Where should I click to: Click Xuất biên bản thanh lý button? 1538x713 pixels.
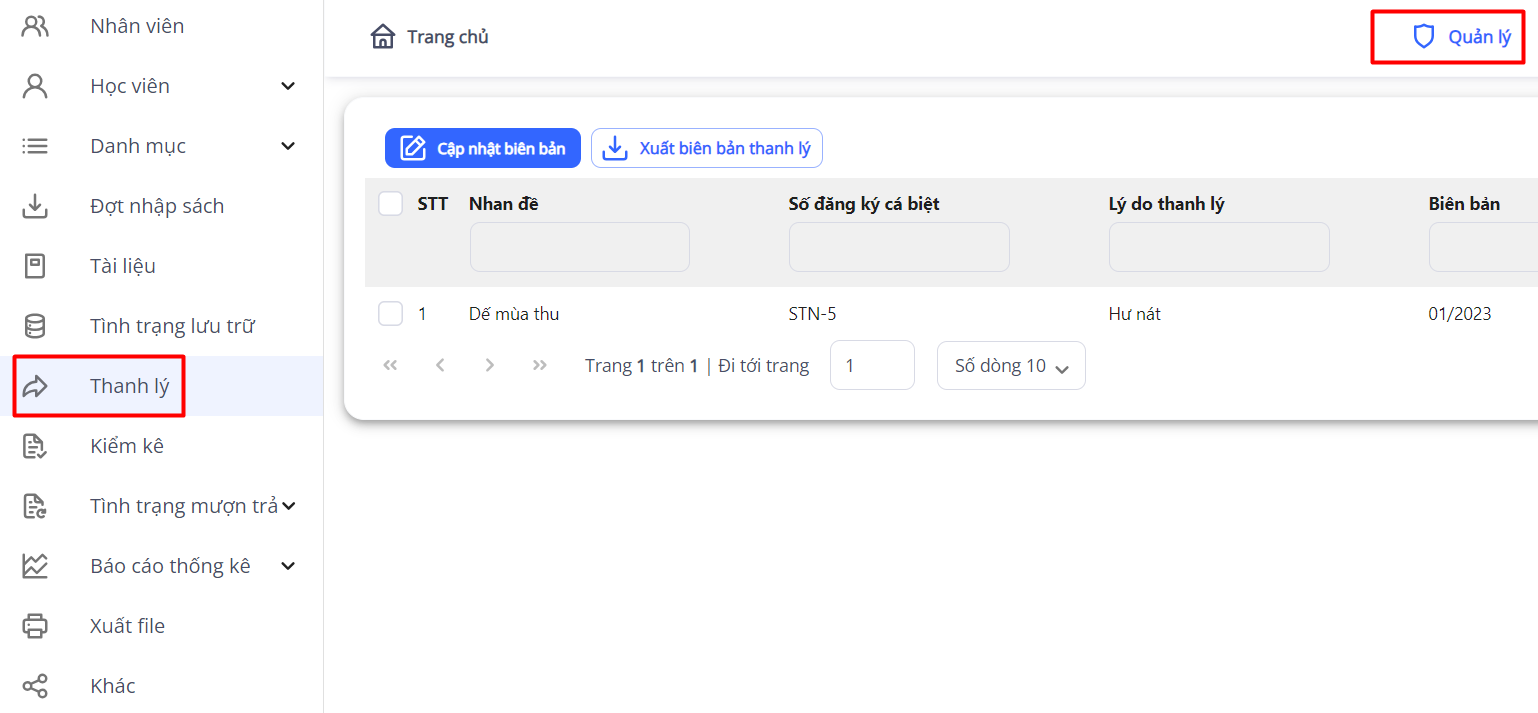(707, 148)
